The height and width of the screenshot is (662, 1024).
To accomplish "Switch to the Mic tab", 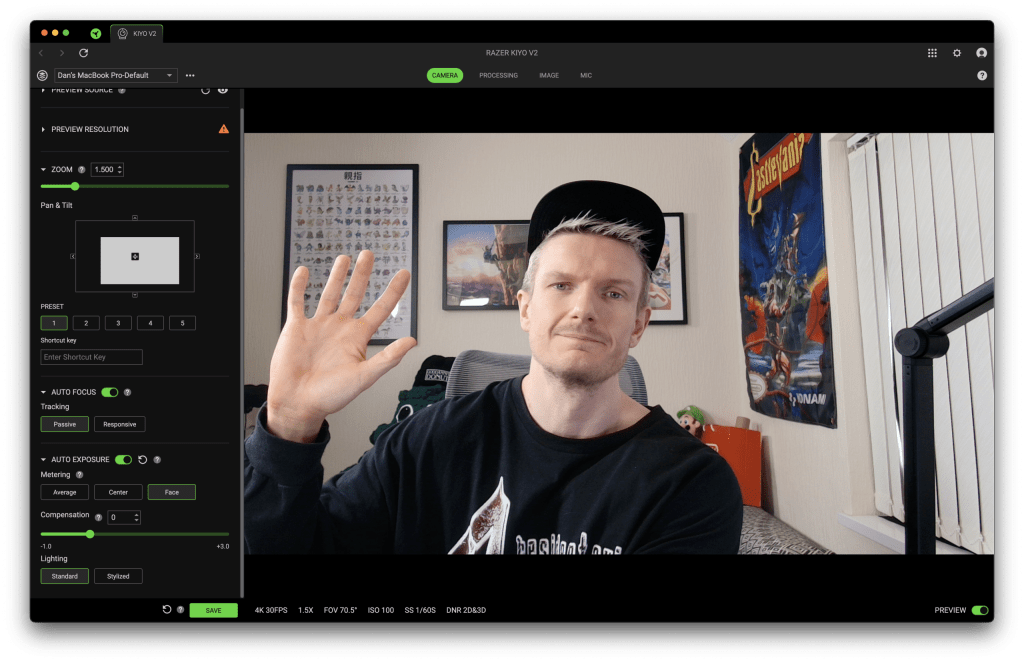I will (586, 75).
